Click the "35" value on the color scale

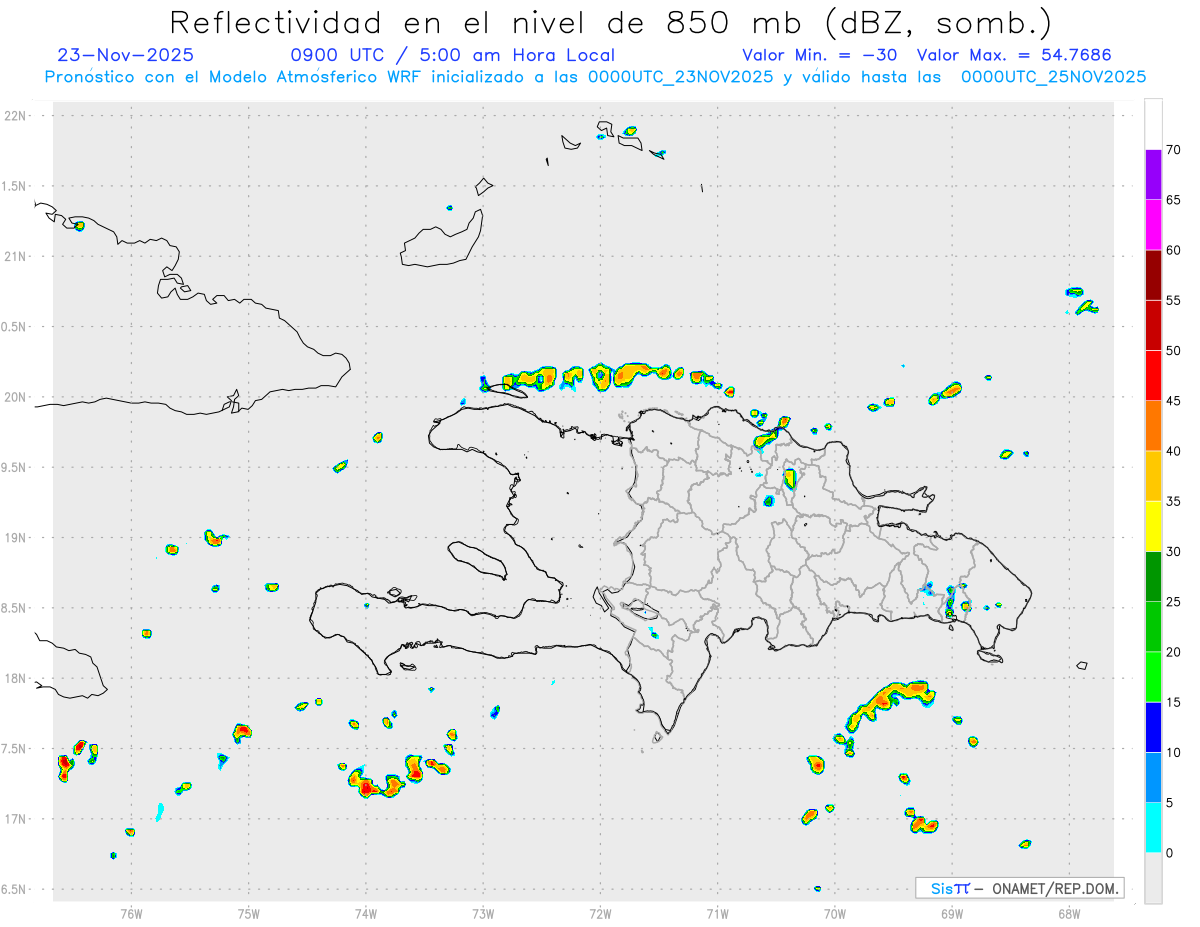[x=1174, y=501]
